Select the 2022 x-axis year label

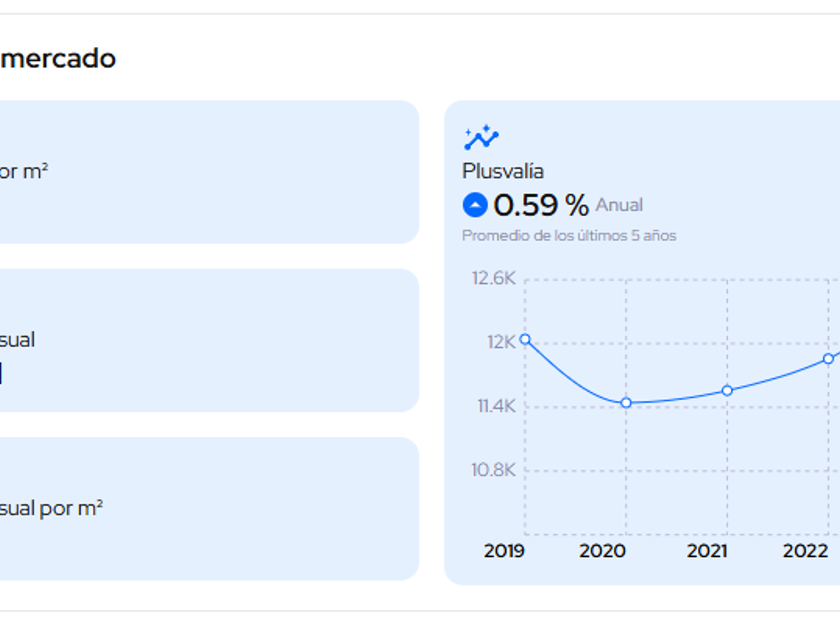click(805, 551)
